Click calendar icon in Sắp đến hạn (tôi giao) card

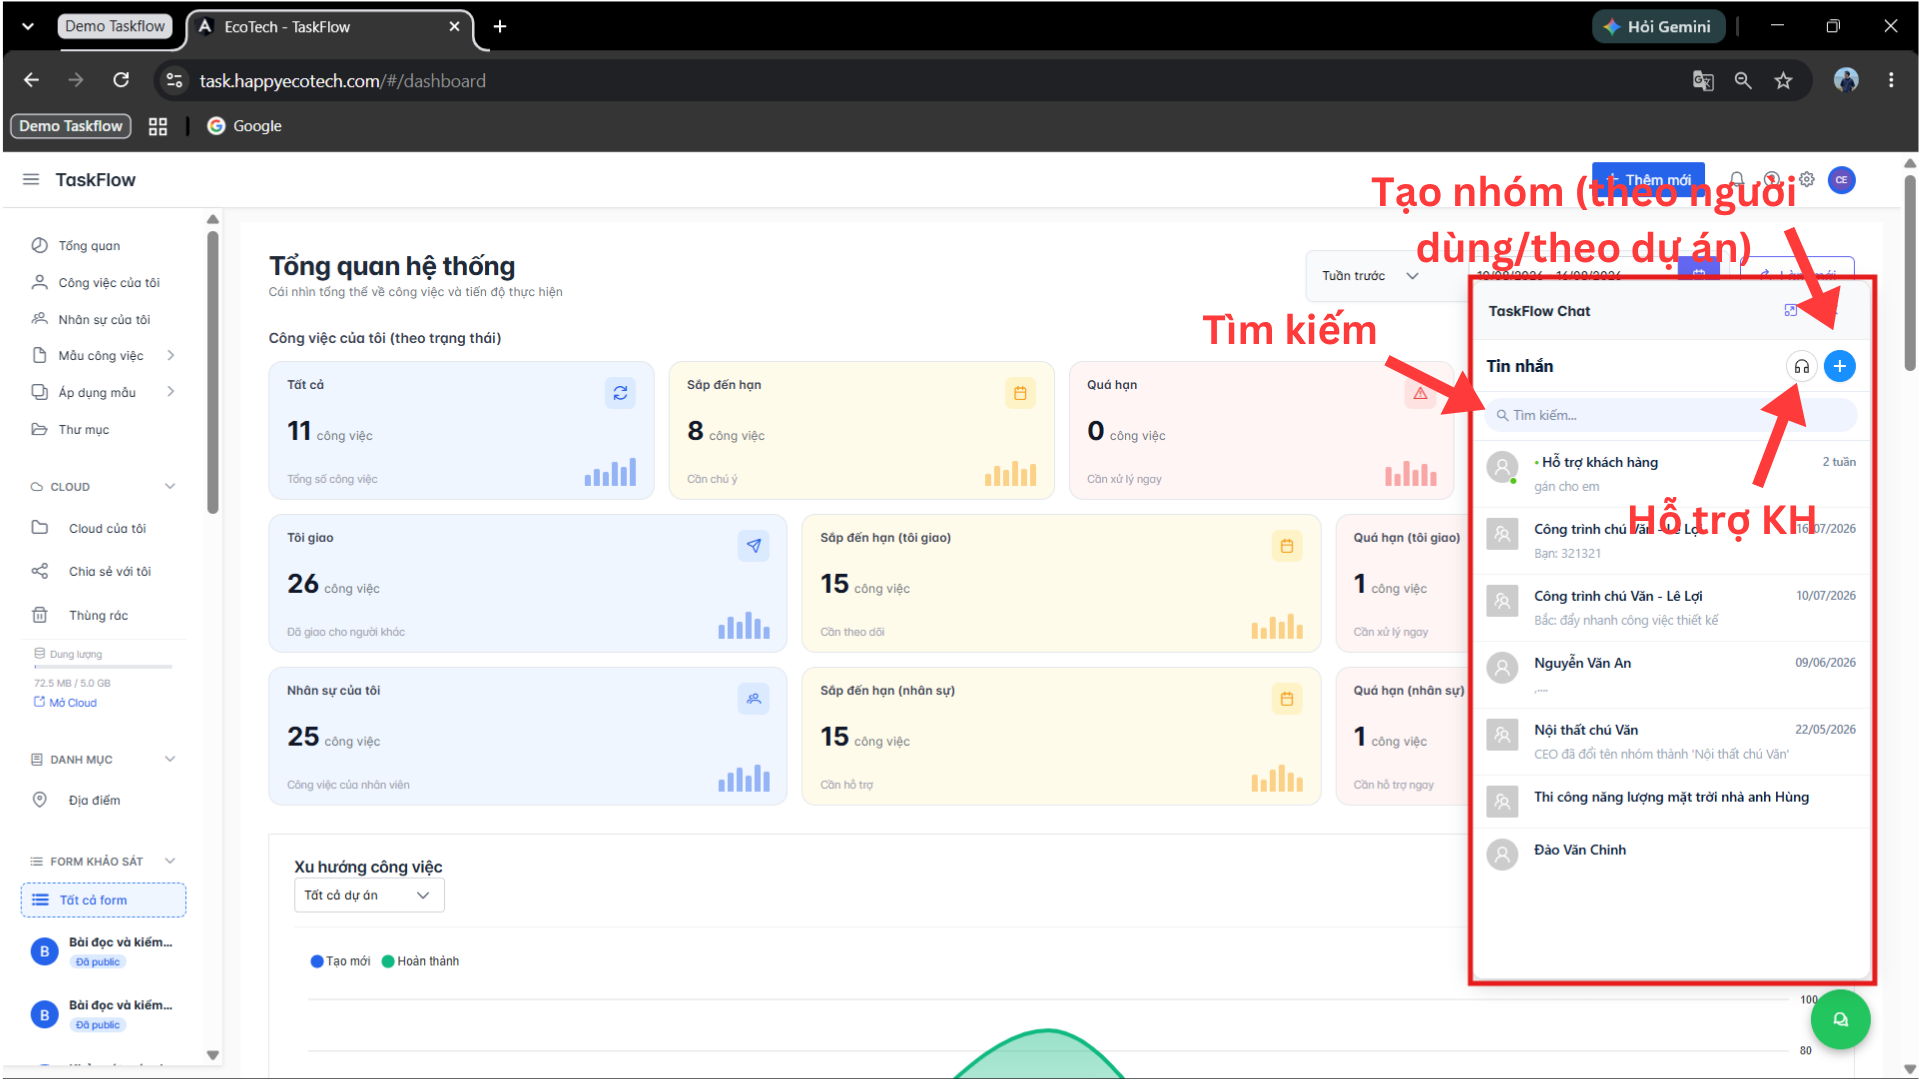pyautogui.click(x=1287, y=546)
